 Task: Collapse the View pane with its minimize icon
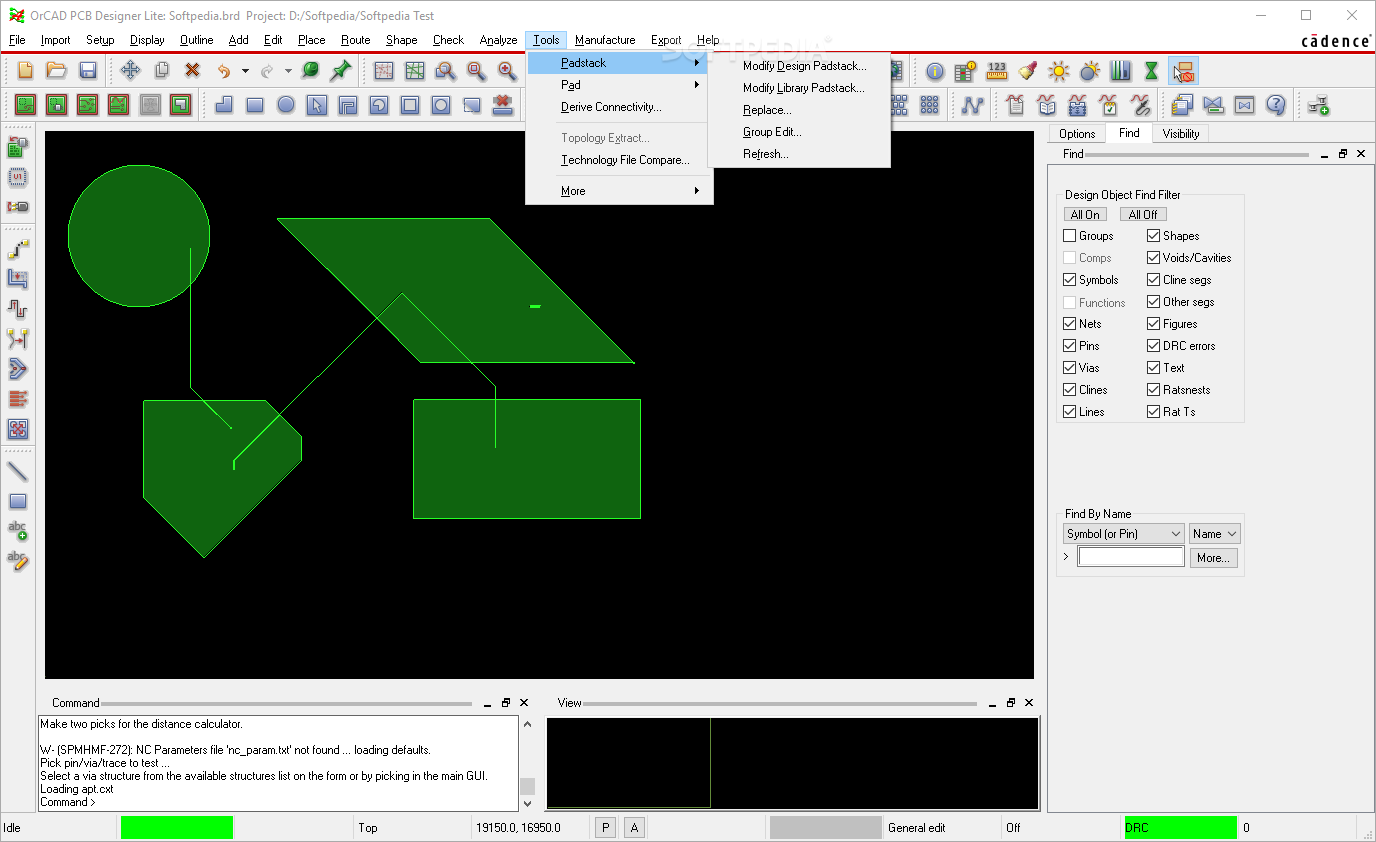(x=992, y=703)
